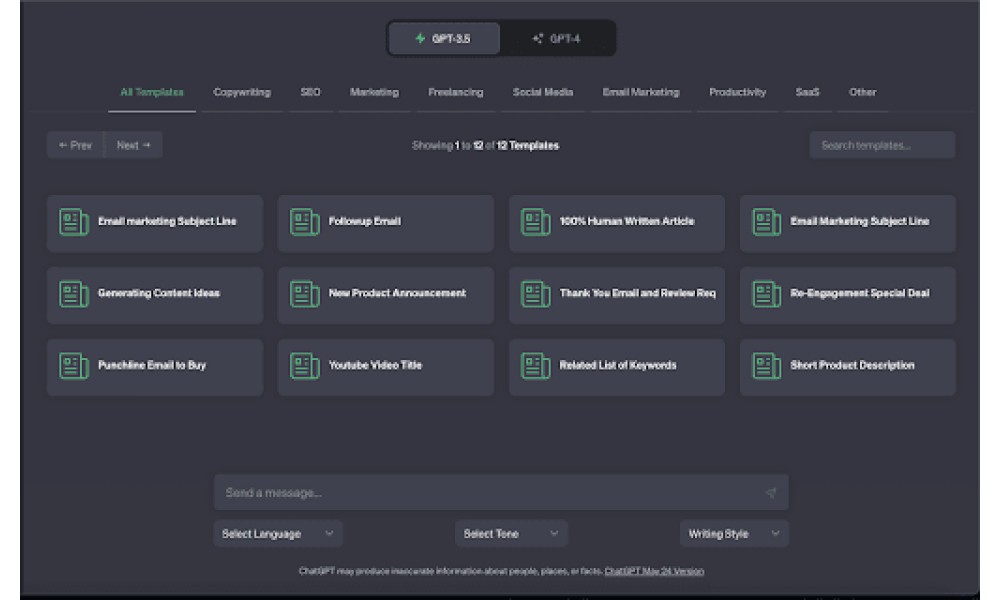
Task: Click the Send a message input box
Action: 501,492
